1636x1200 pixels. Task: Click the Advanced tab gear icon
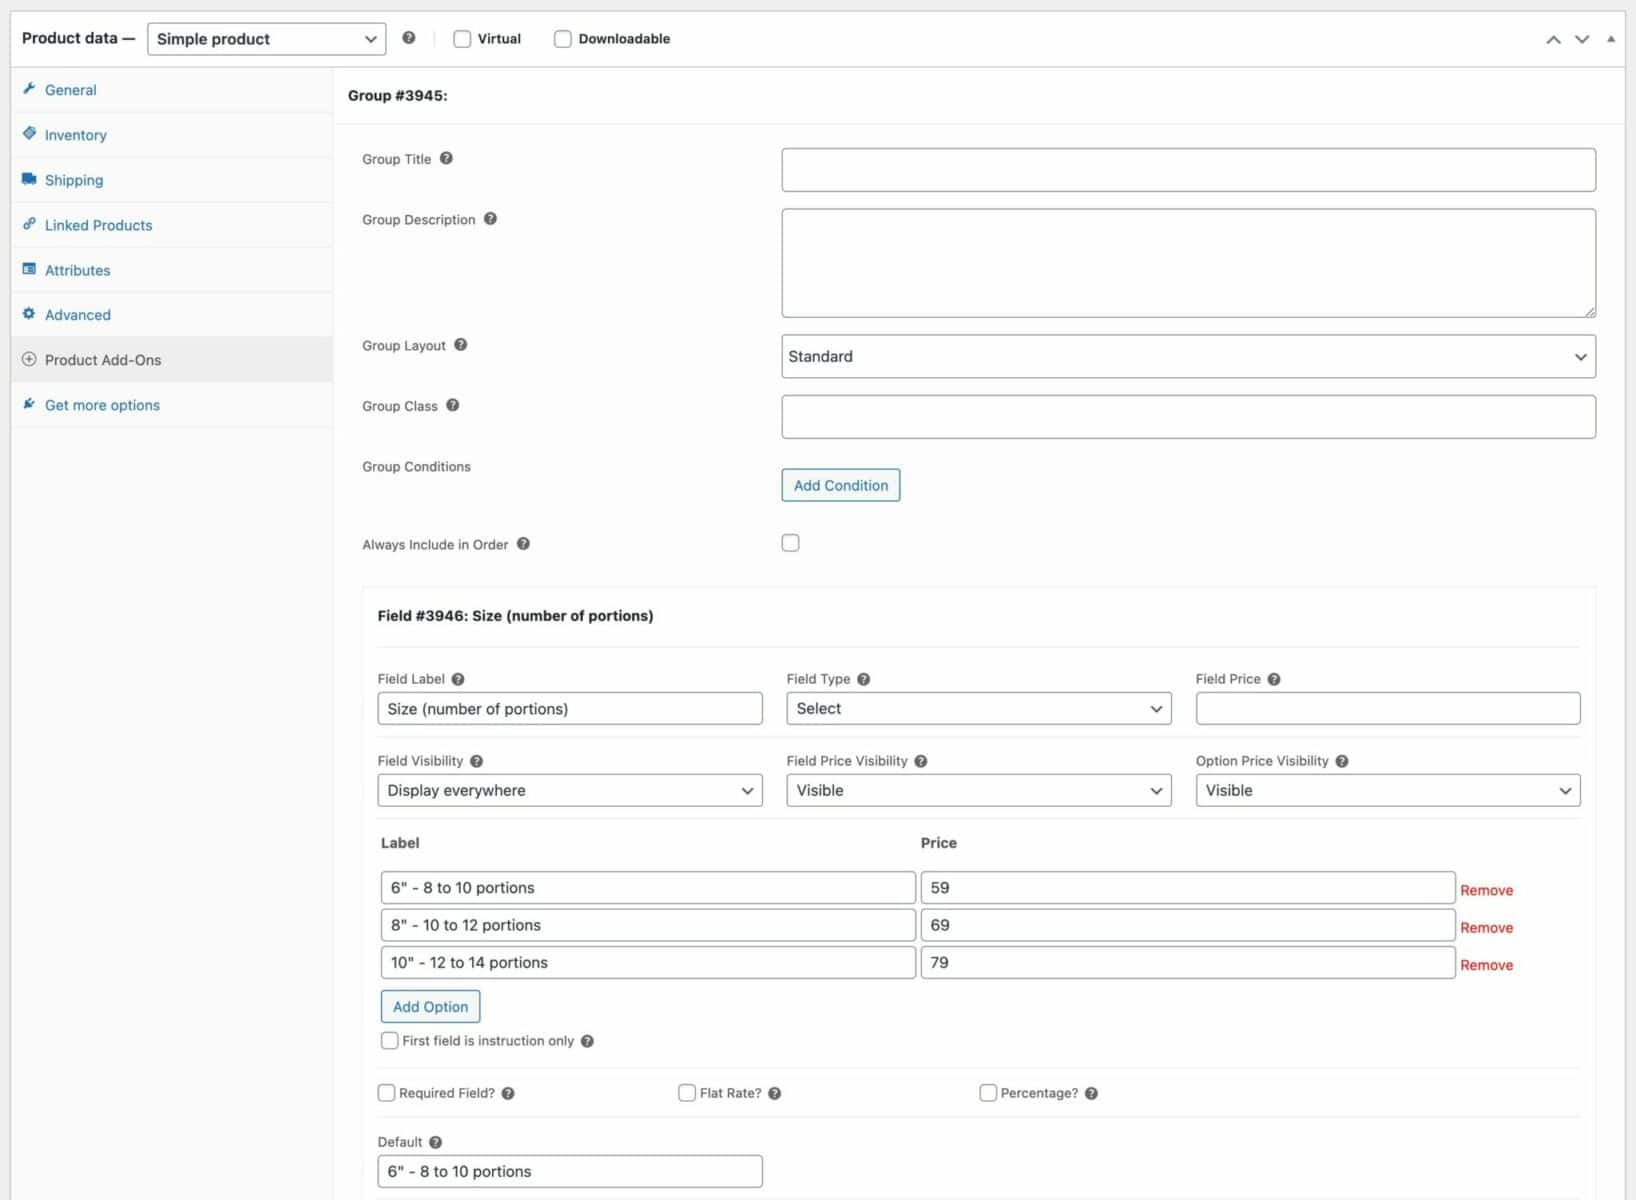pyautogui.click(x=29, y=314)
